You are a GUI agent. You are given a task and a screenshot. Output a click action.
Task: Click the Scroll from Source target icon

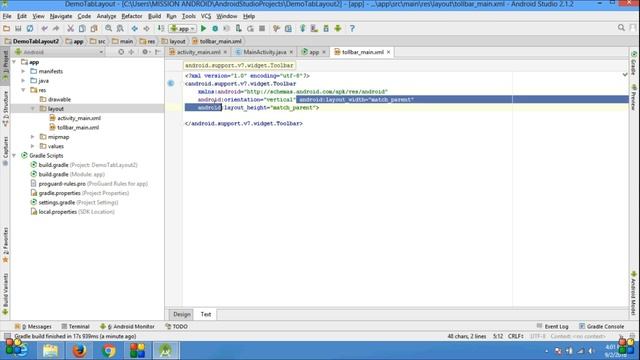pyautogui.click(x=121, y=52)
